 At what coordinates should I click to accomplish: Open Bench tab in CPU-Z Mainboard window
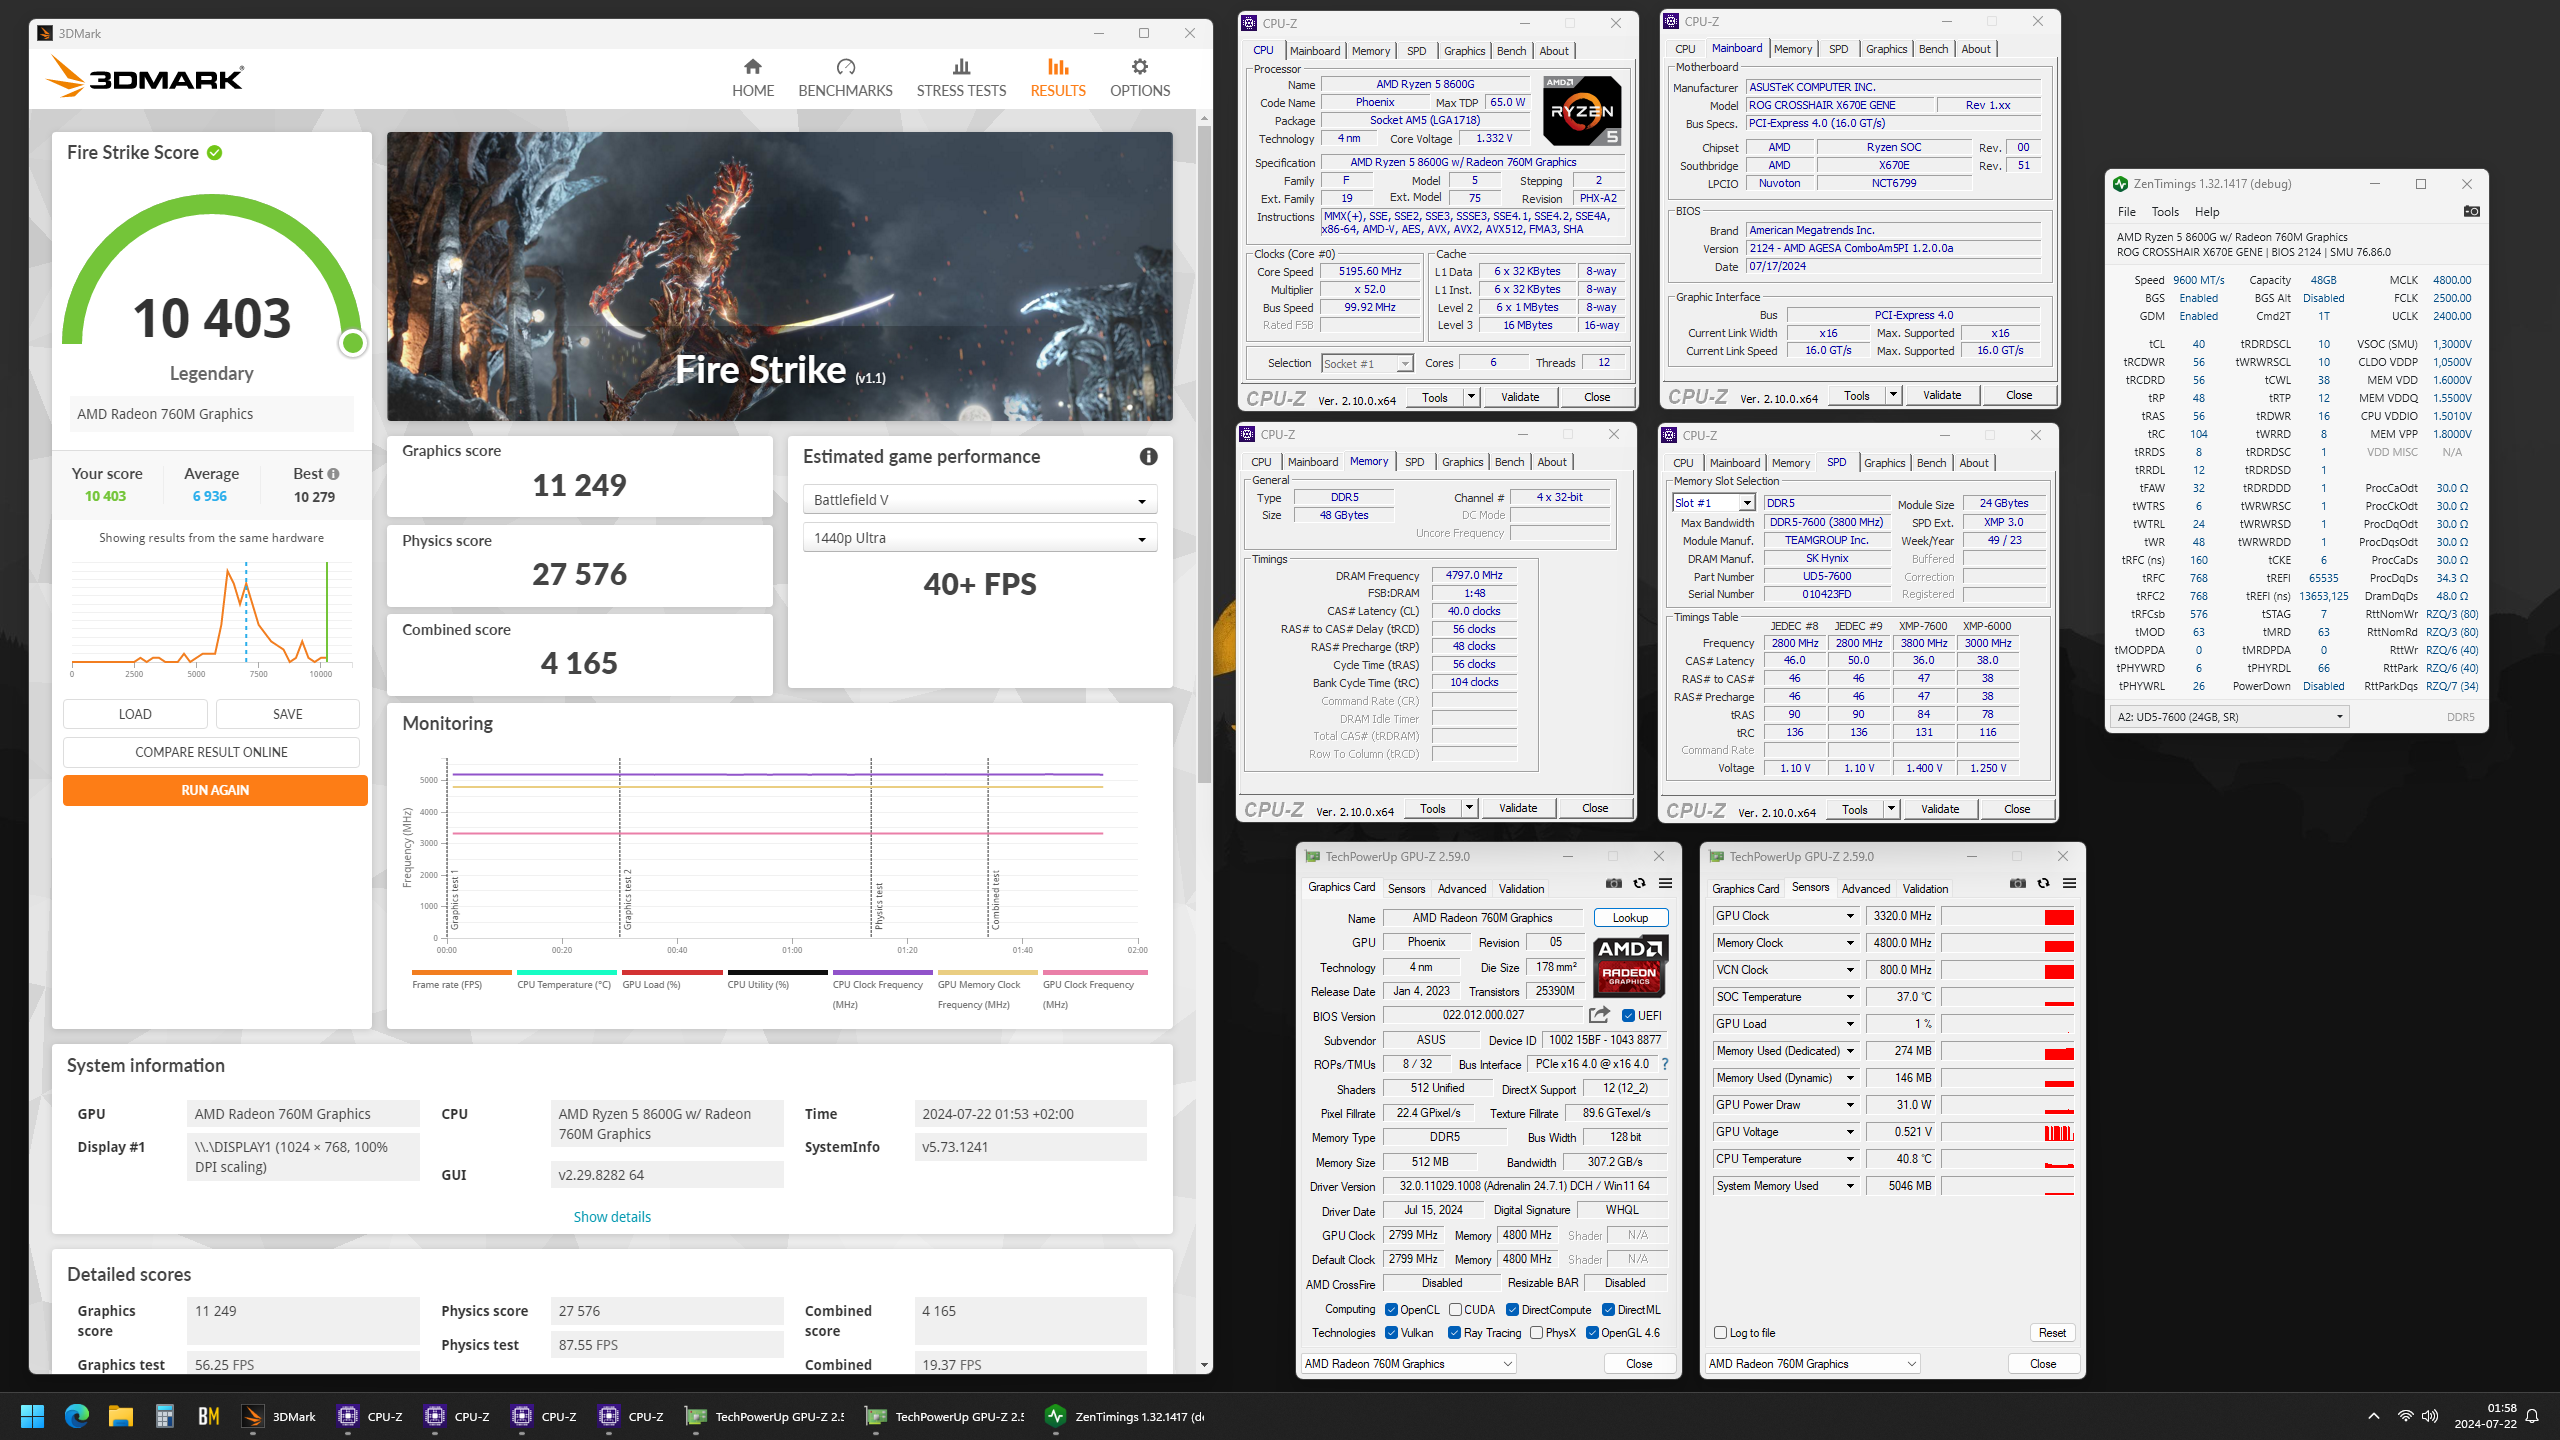[x=1933, y=49]
